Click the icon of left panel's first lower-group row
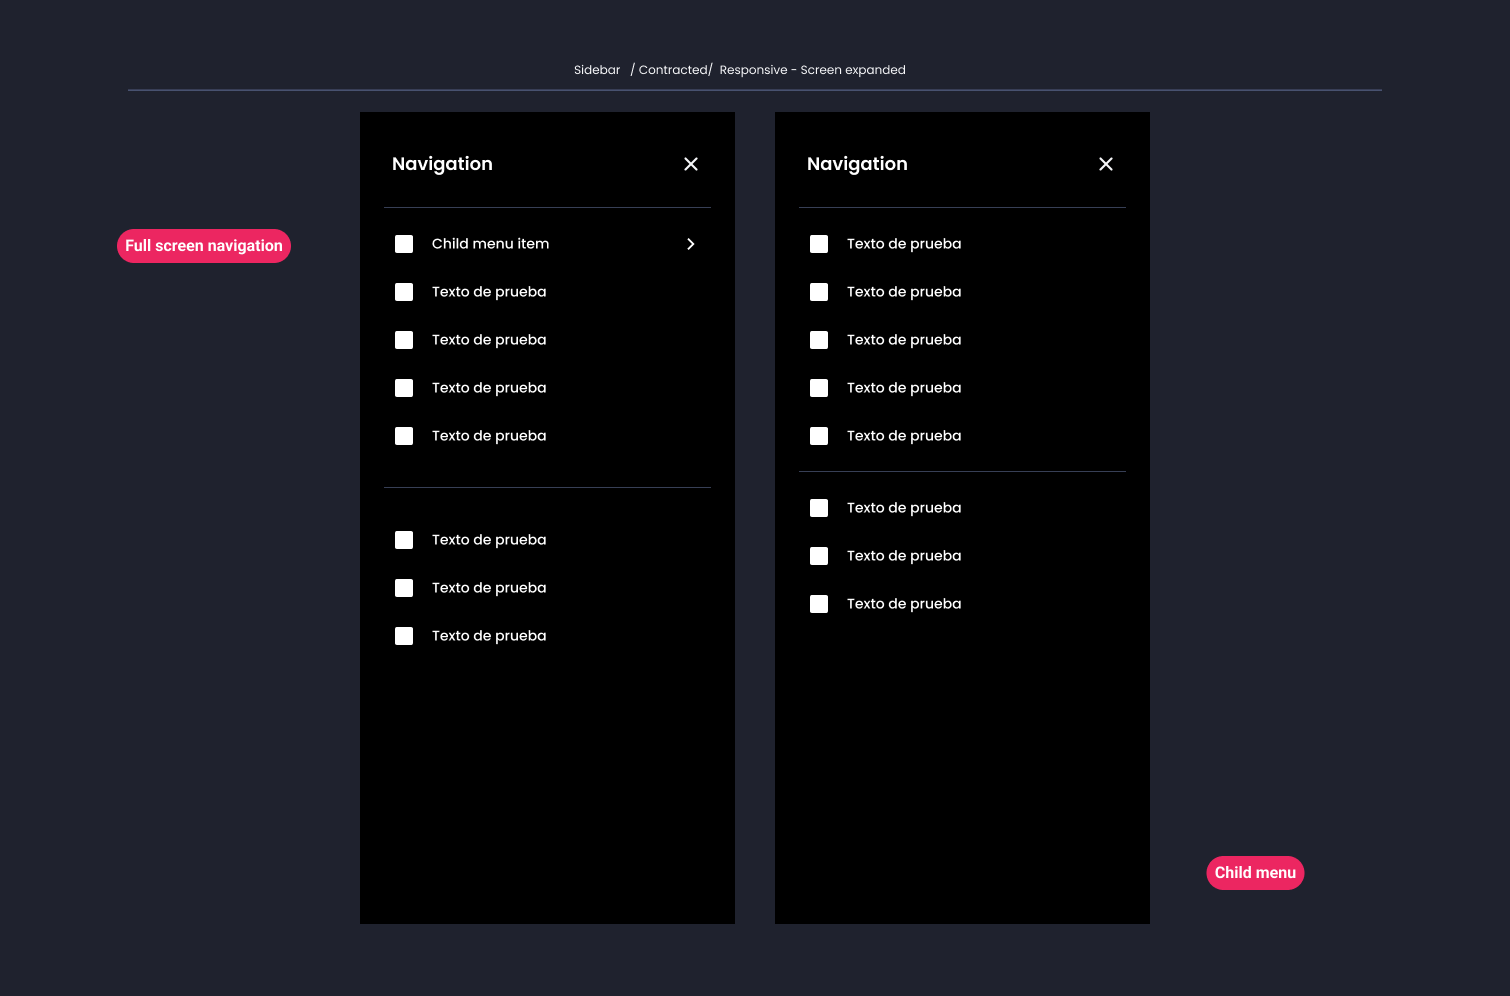Viewport: 1510px width, 996px height. coord(404,540)
